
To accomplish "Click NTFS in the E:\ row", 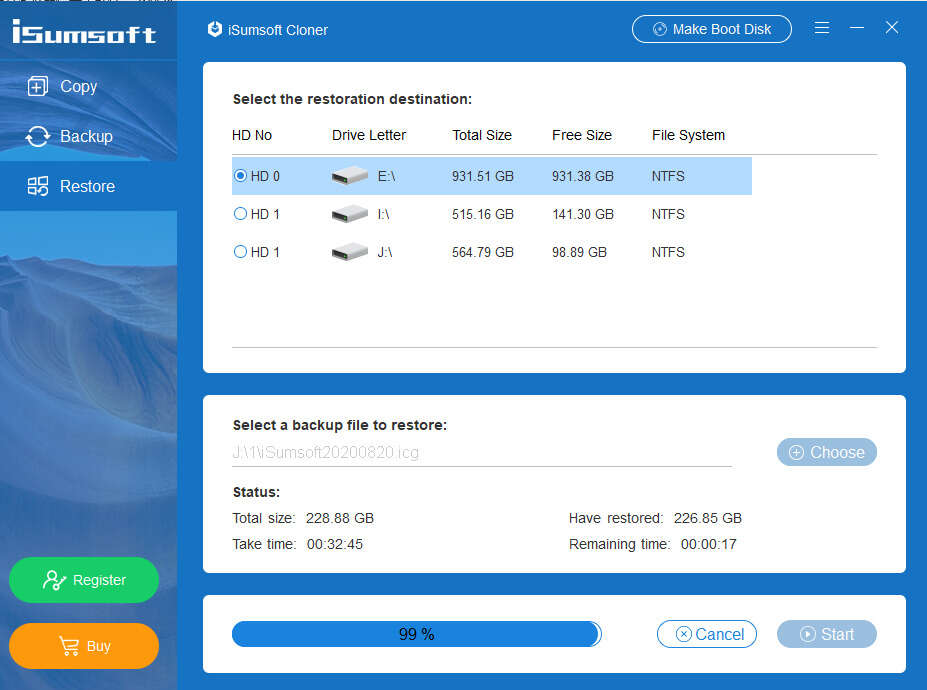I will (668, 176).
